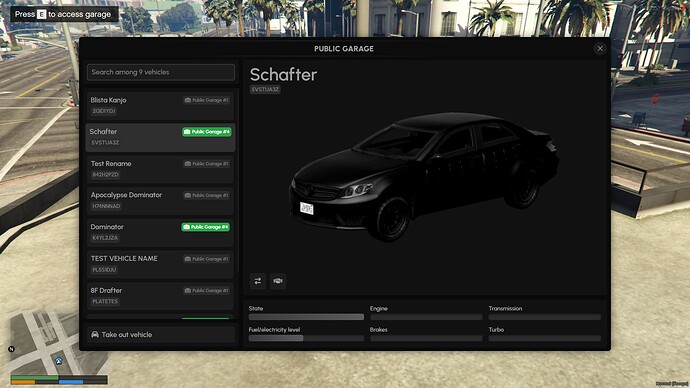
Task: Click the Public Garage #1 badge on Test Rename
Action: click(x=207, y=164)
